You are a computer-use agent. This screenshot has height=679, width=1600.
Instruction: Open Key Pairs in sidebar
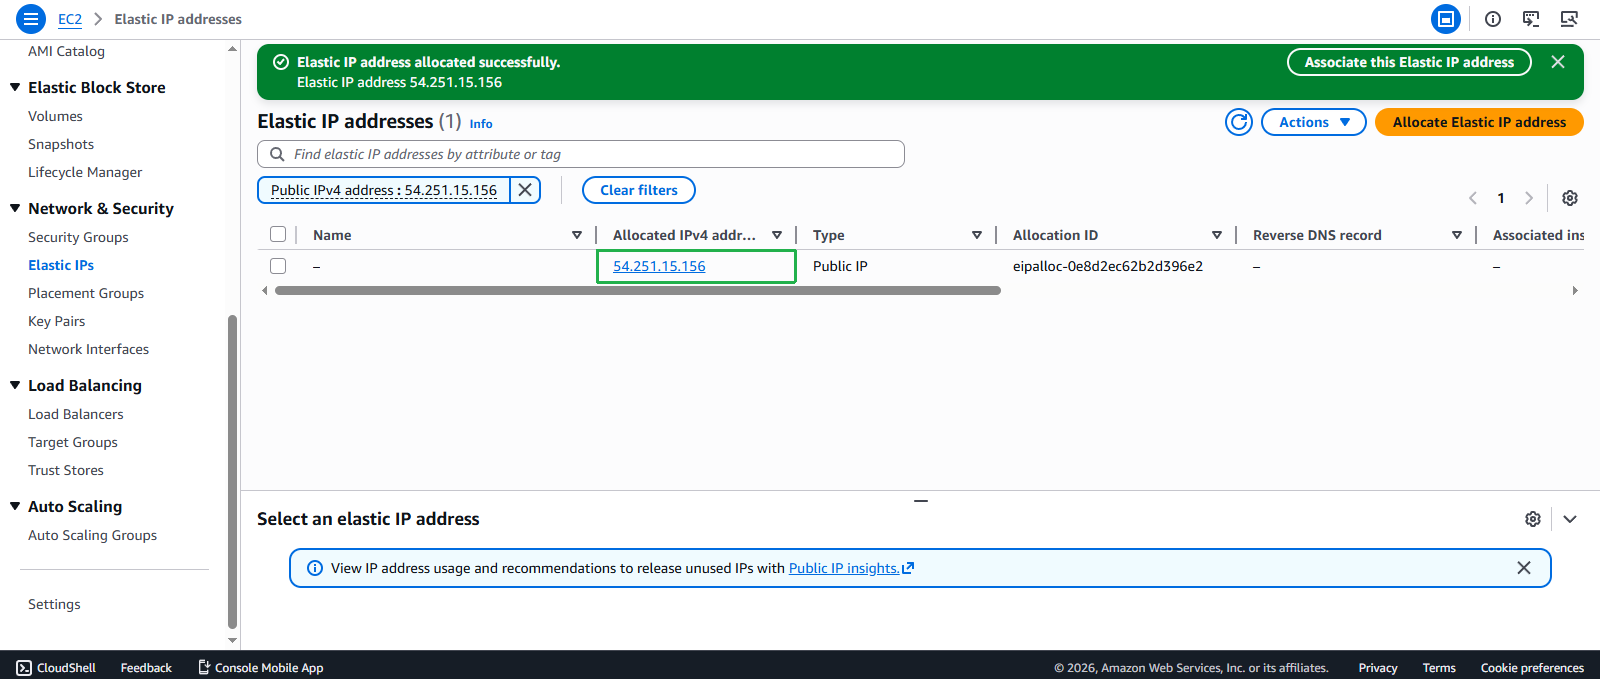pos(56,321)
